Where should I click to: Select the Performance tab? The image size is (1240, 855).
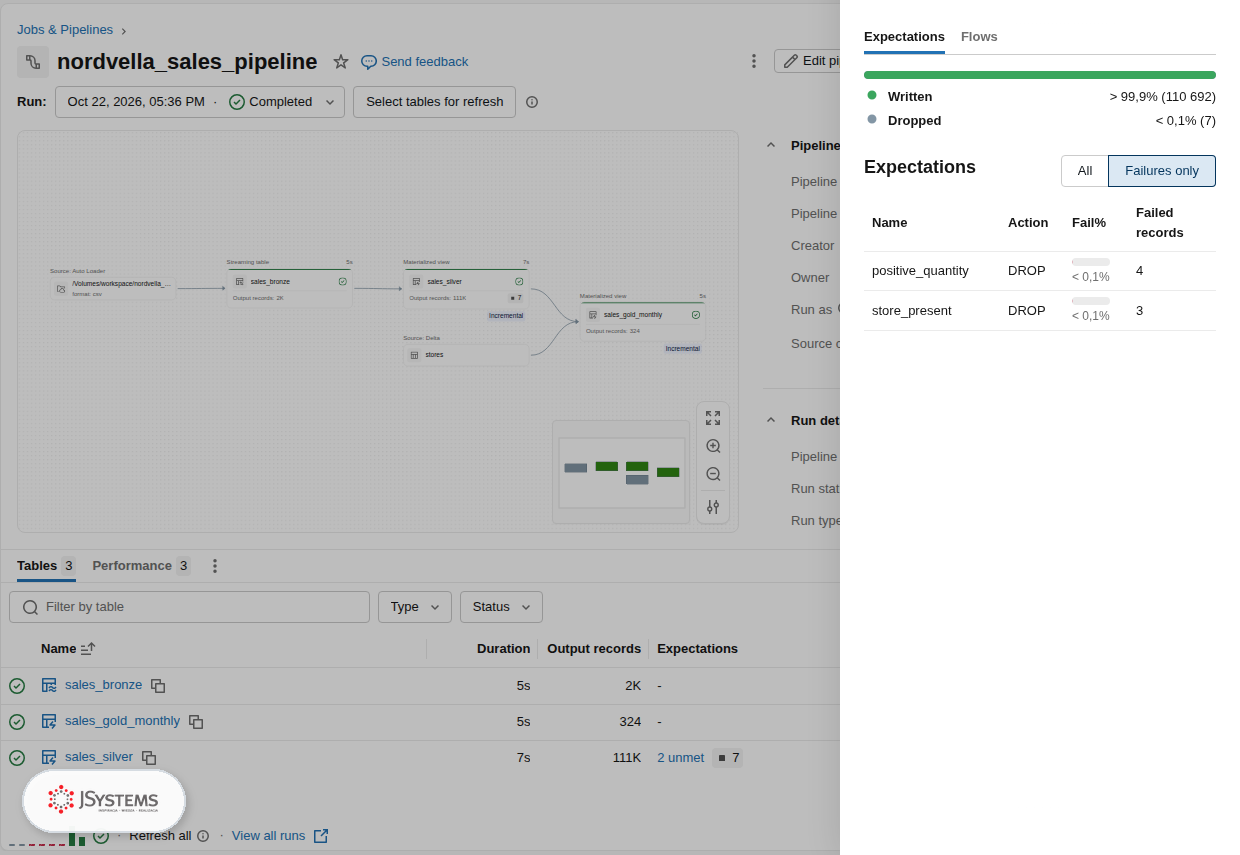coord(141,566)
